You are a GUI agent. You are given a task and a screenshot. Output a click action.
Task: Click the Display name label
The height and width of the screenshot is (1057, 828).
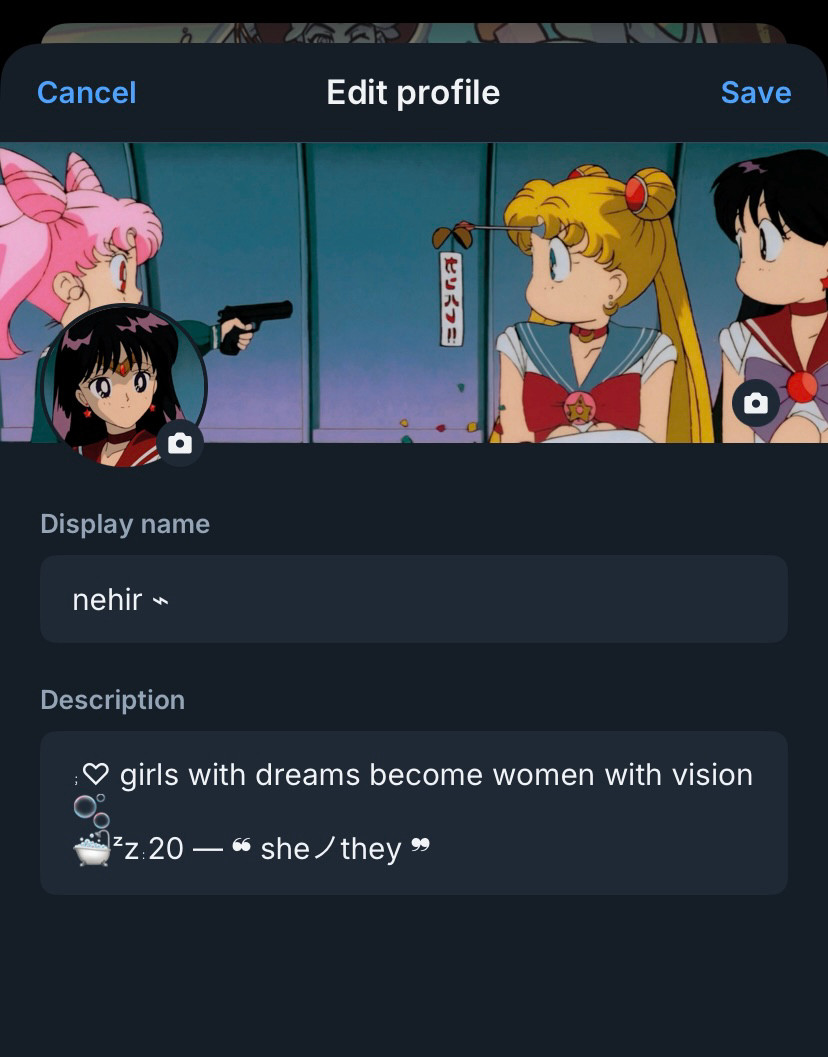click(125, 524)
